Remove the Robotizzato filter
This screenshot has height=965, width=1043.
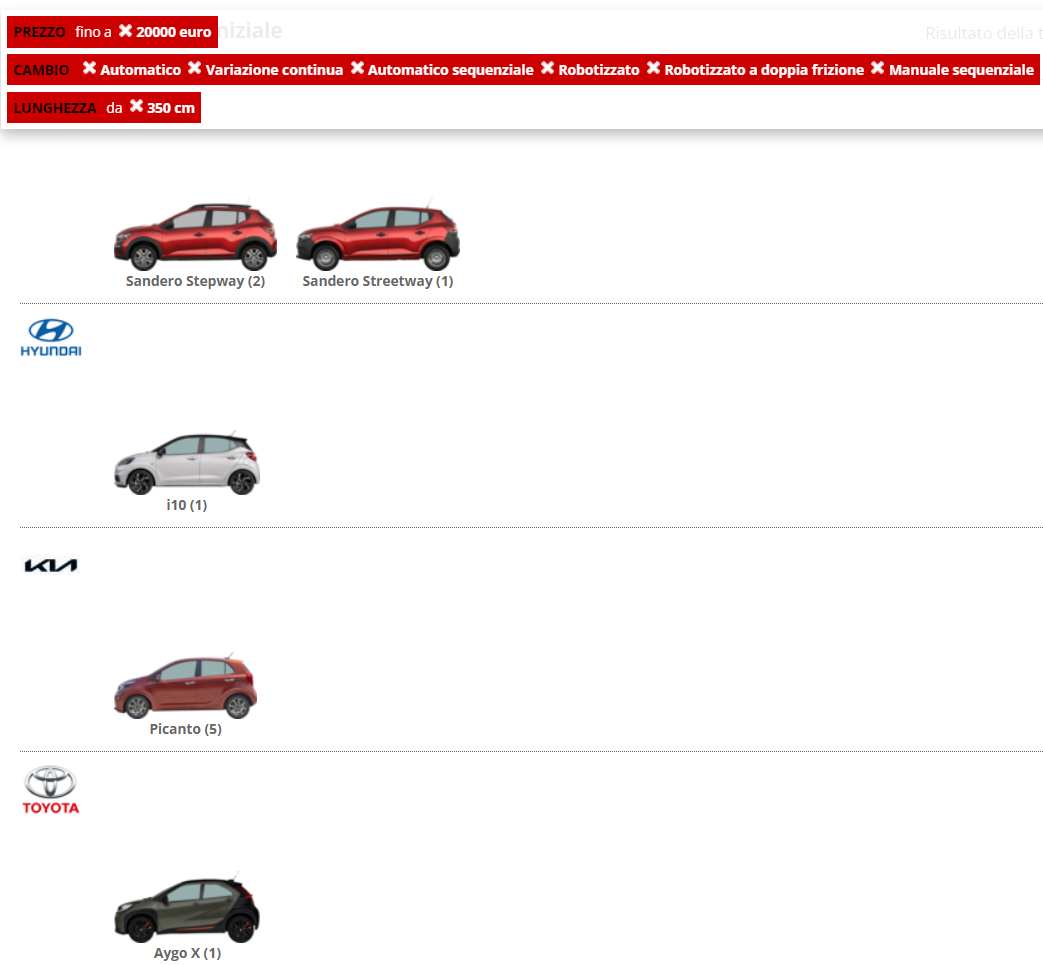coord(547,68)
